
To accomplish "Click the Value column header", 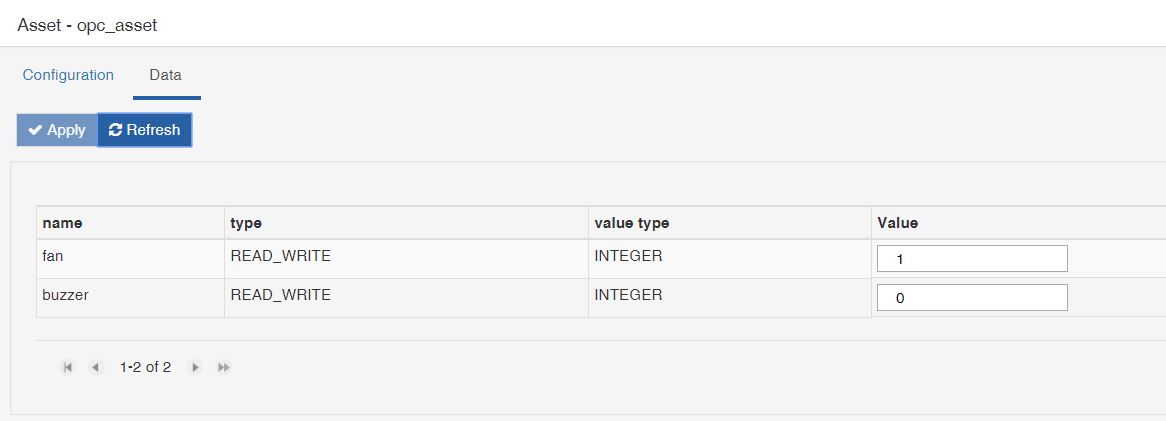I will click(x=1019, y=223).
